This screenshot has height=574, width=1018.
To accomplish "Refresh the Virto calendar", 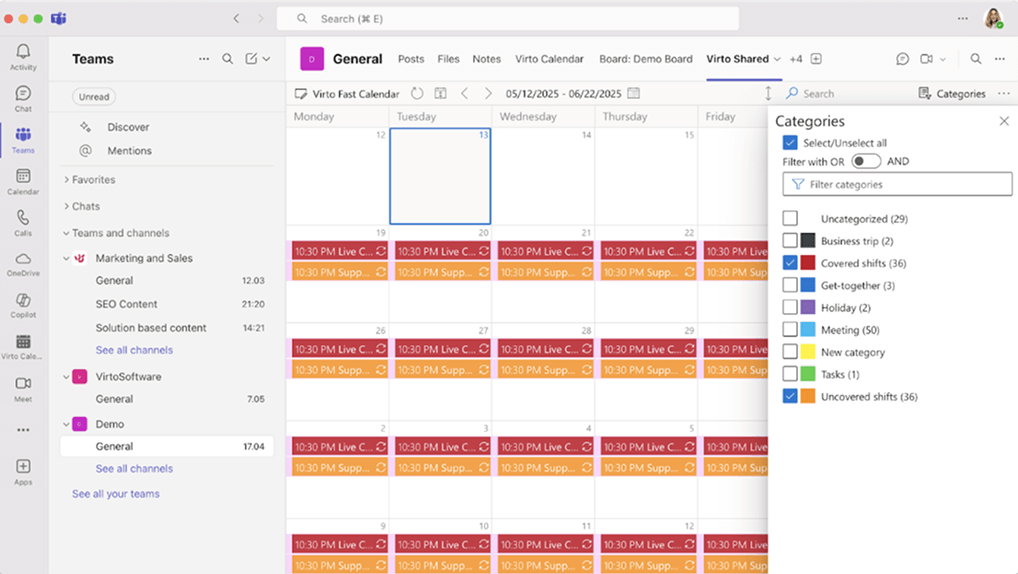I will (x=417, y=94).
